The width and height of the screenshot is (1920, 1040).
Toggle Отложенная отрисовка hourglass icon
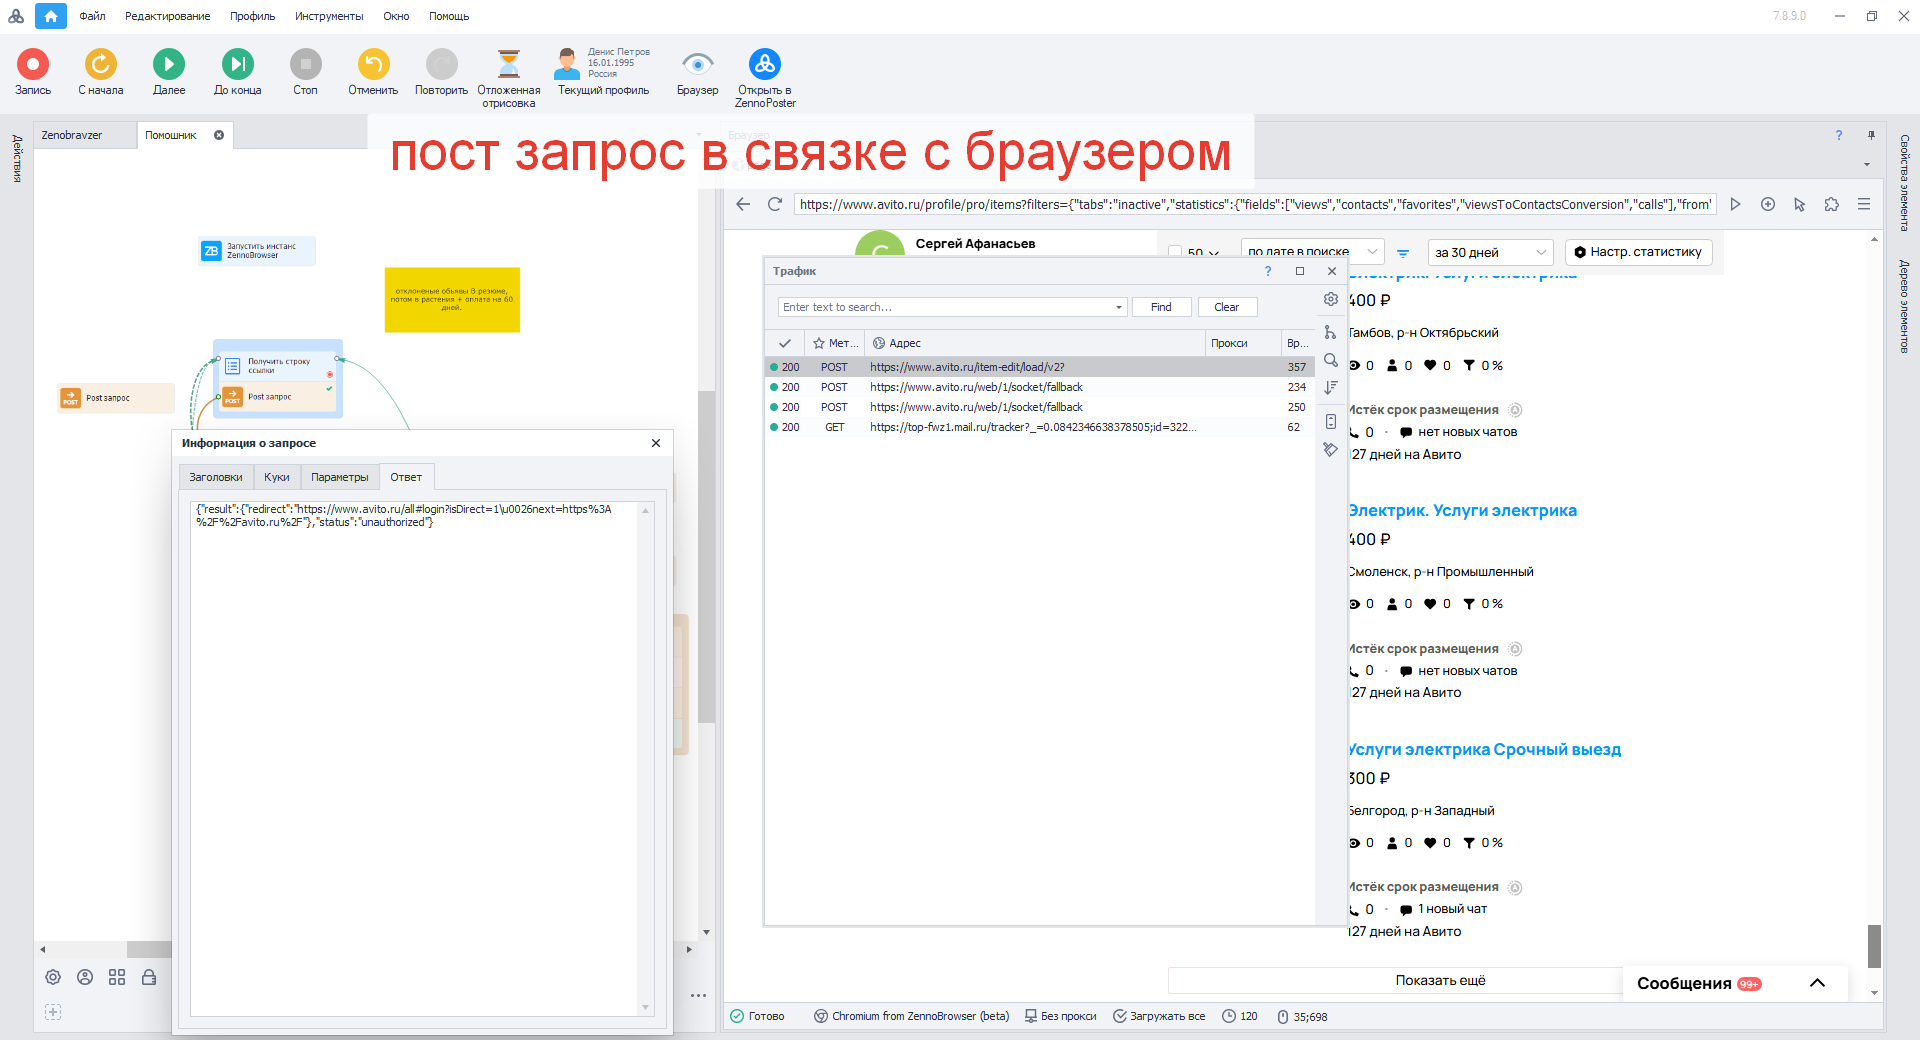pos(509,64)
